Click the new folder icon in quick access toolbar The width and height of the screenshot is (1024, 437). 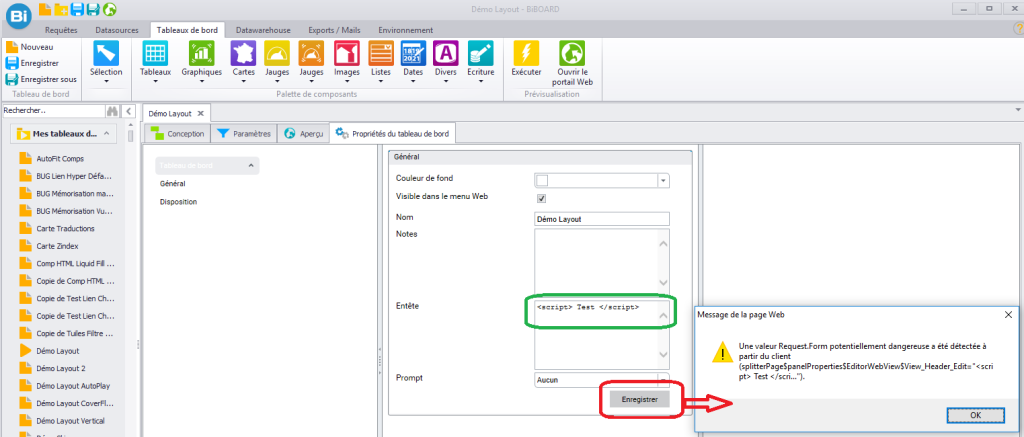(x=60, y=9)
